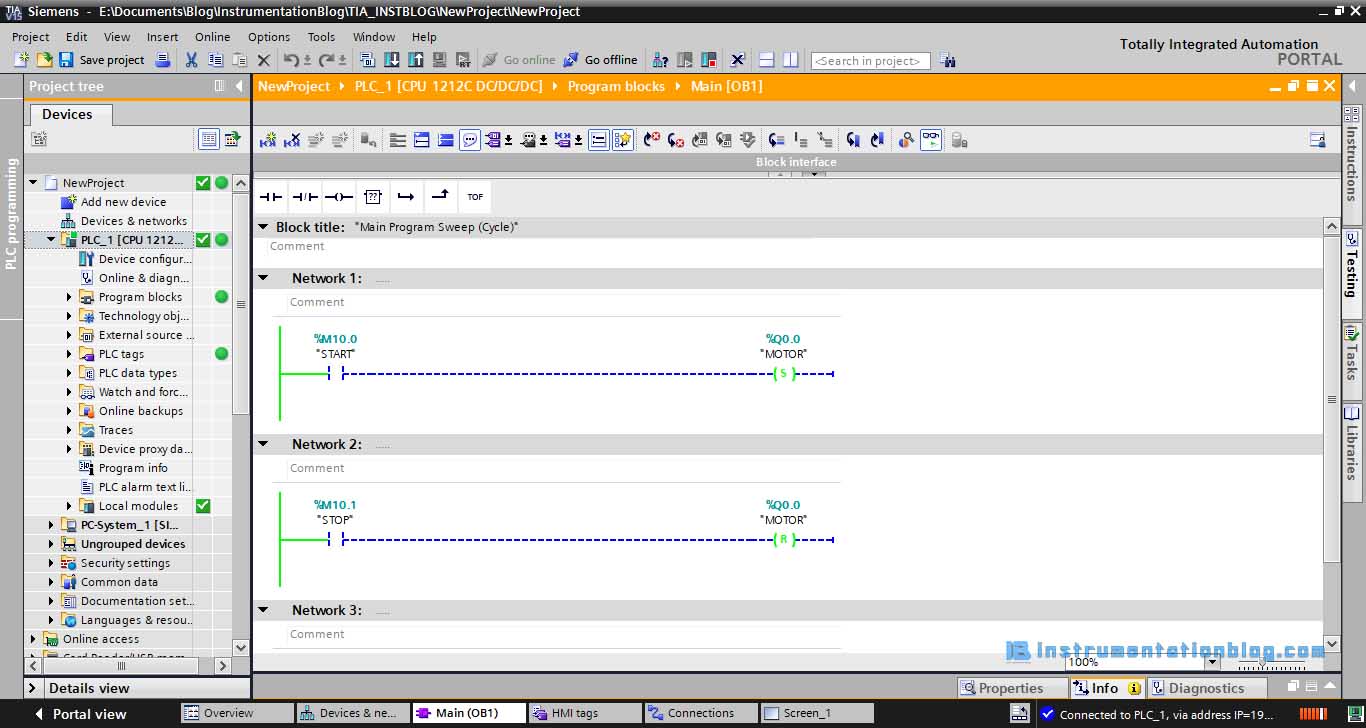
Task: Switch to the Diagnostics tab
Action: click(x=1206, y=688)
